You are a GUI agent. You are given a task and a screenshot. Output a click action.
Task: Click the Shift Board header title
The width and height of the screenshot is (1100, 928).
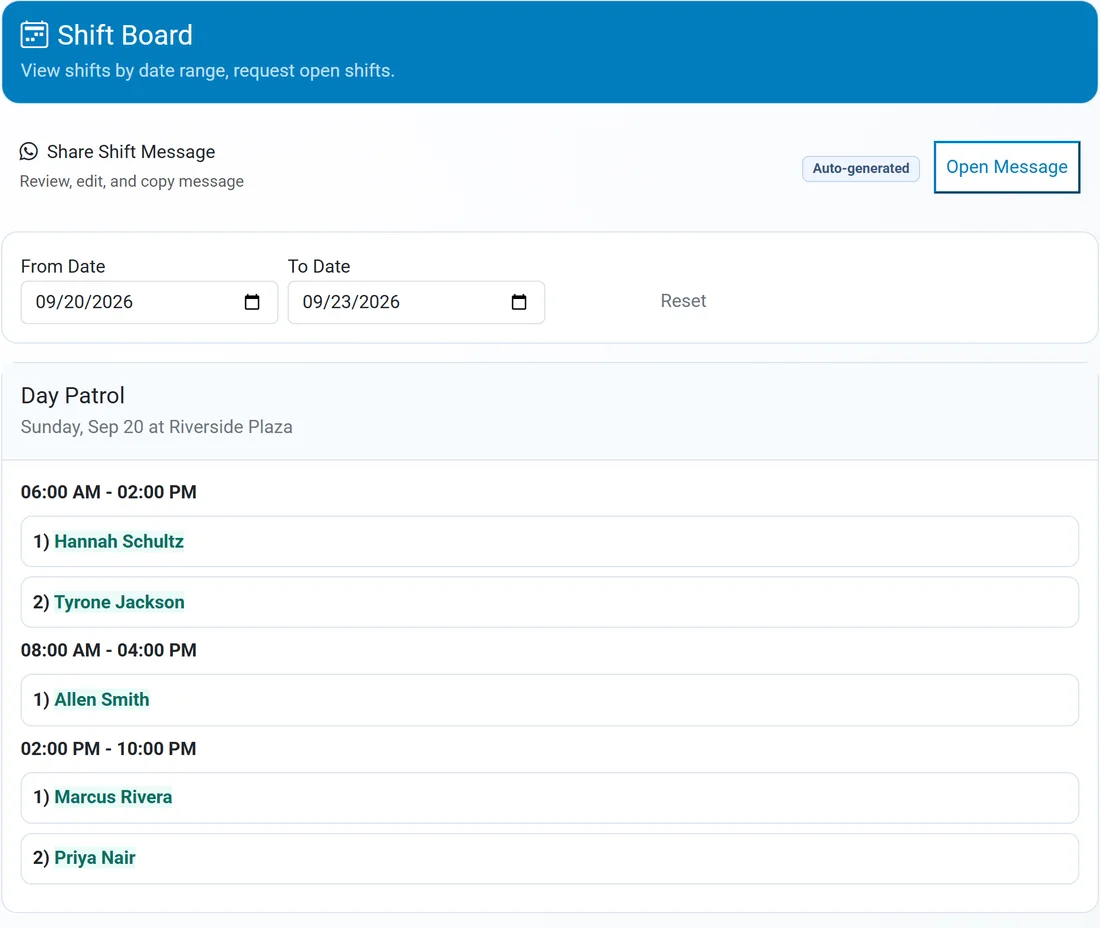tap(125, 35)
